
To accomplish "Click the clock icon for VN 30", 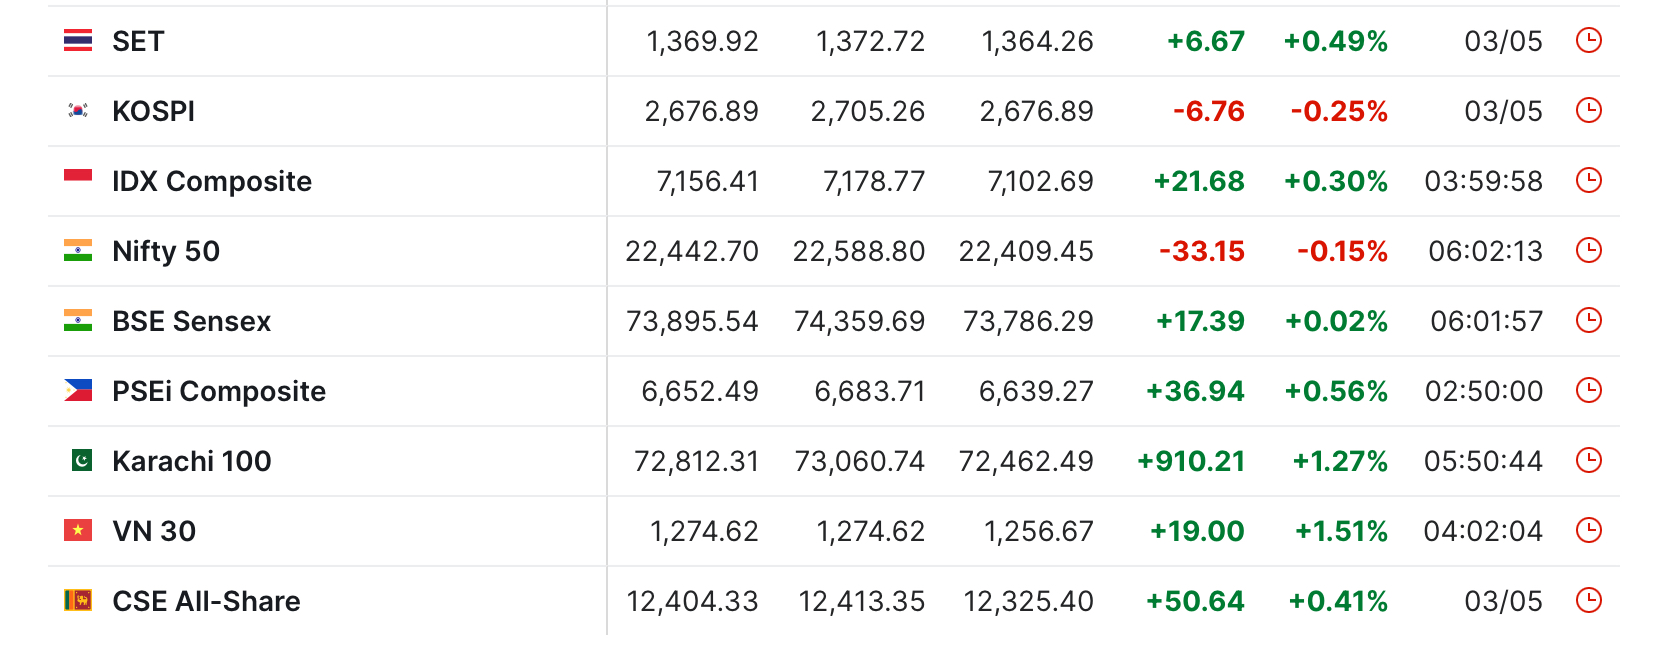I will 1588,530.
